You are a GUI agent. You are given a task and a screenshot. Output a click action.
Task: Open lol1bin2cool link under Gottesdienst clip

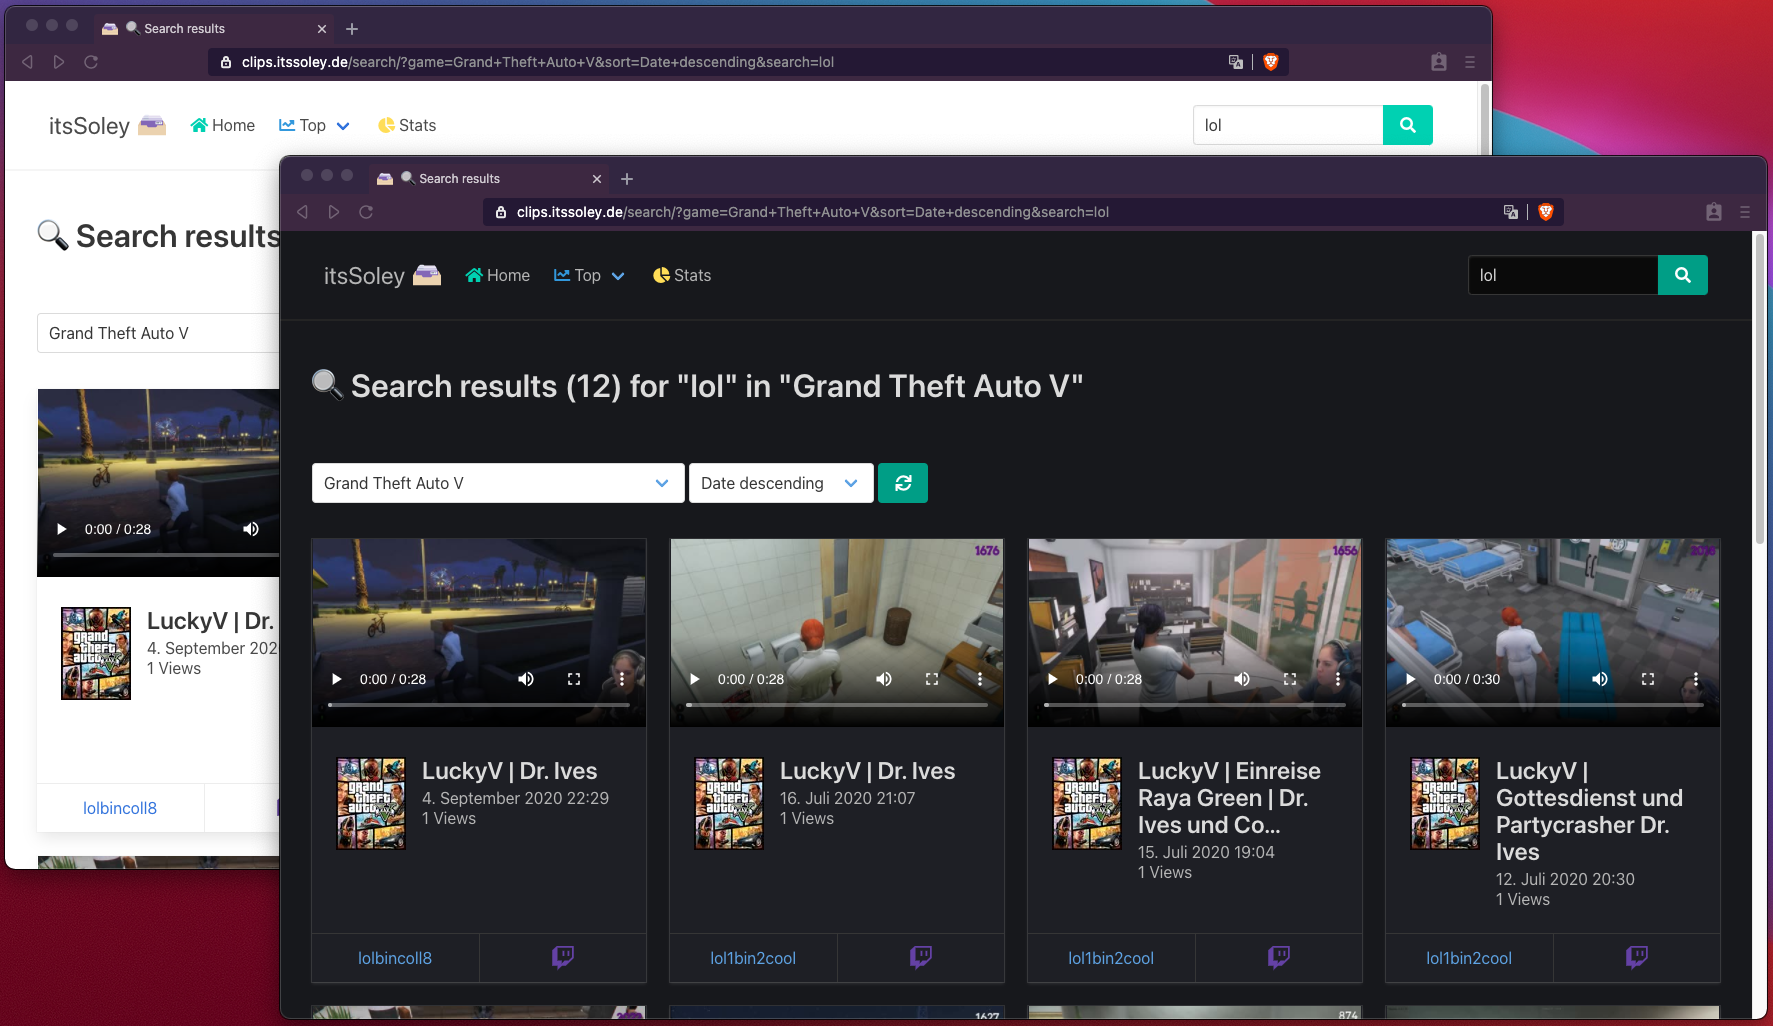pos(1469,958)
